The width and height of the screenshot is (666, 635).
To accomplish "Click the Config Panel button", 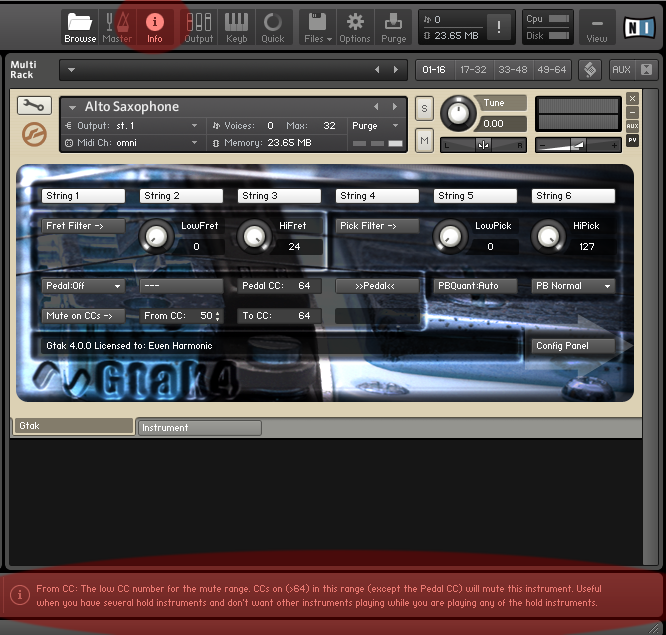I will click(x=573, y=346).
